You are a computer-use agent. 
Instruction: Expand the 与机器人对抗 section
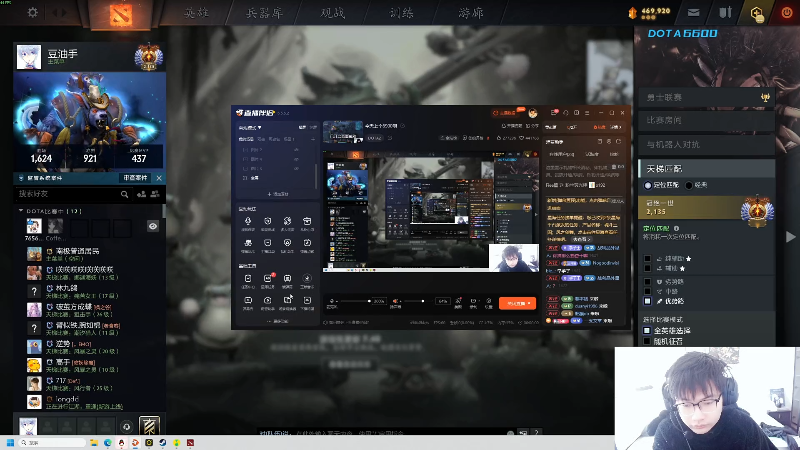click(x=707, y=145)
